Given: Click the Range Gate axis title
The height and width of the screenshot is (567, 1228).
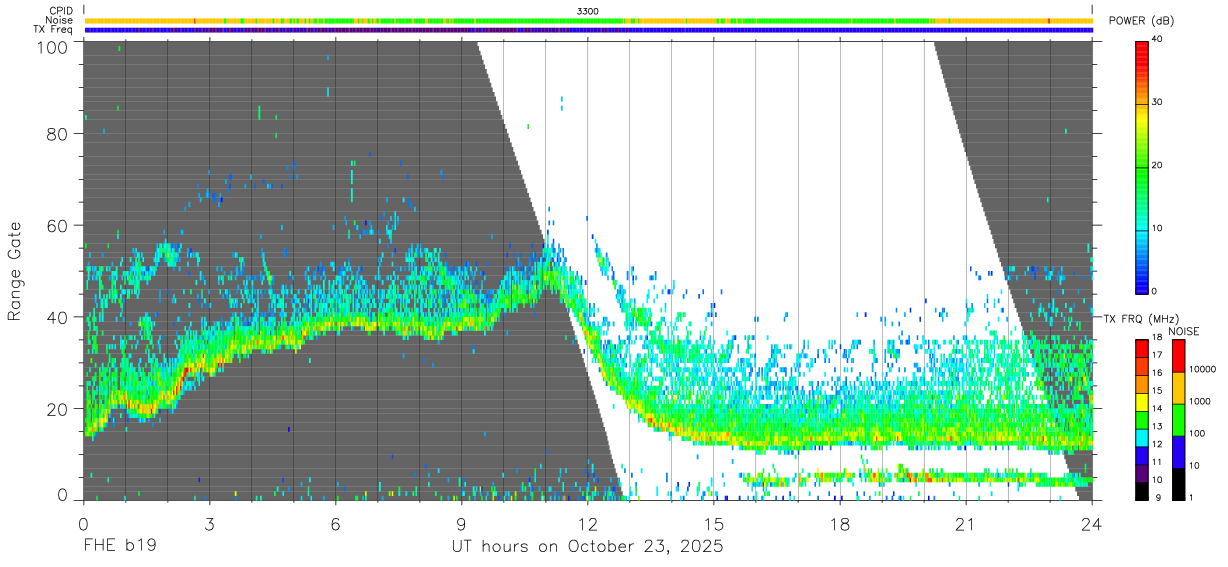Looking at the screenshot, I should pos(15,271).
